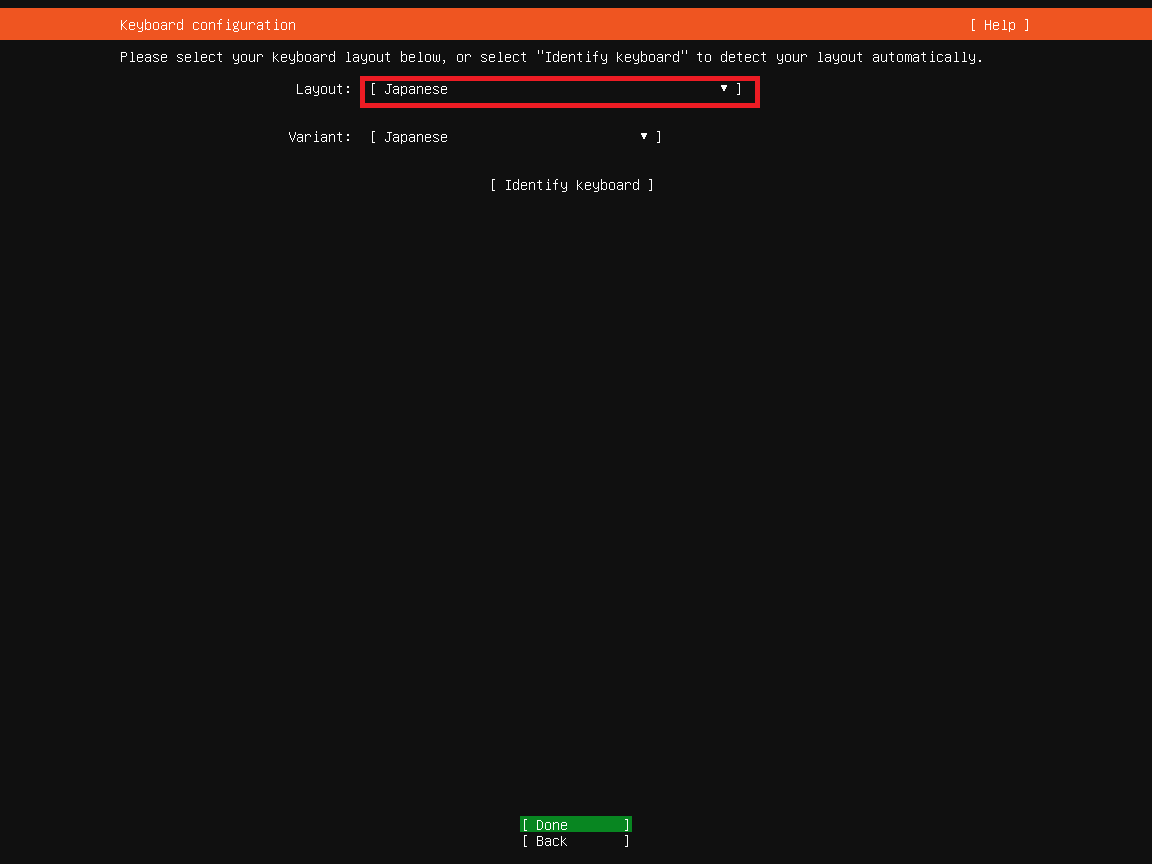1152x864 pixels.
Task: Click the Identify keyboard button
Action: (572, 185)
